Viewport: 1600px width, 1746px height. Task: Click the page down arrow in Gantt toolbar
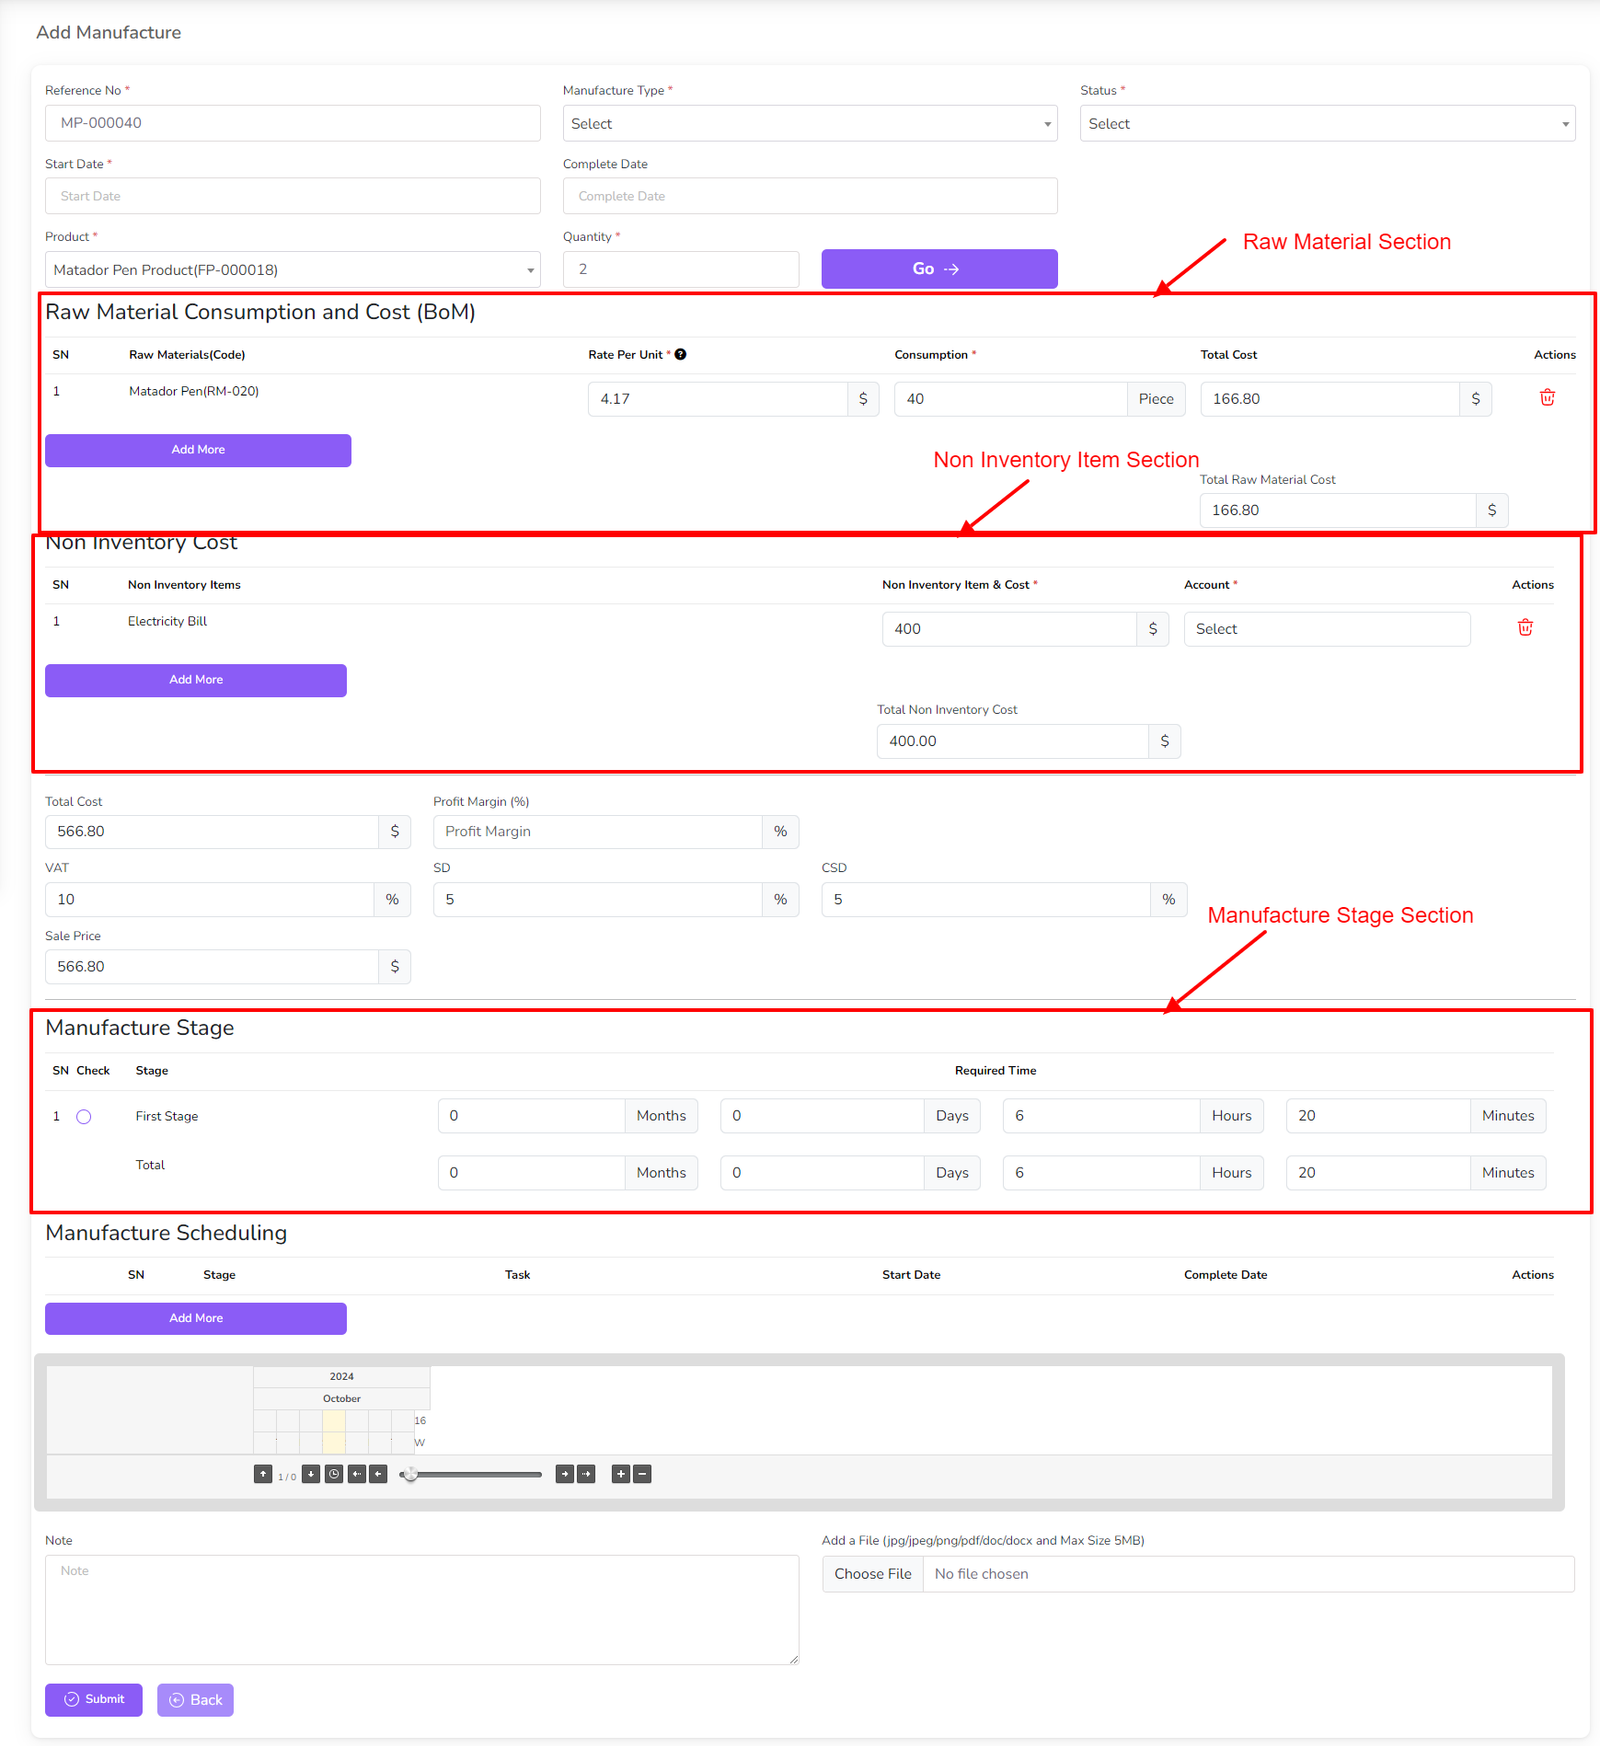311,1474
